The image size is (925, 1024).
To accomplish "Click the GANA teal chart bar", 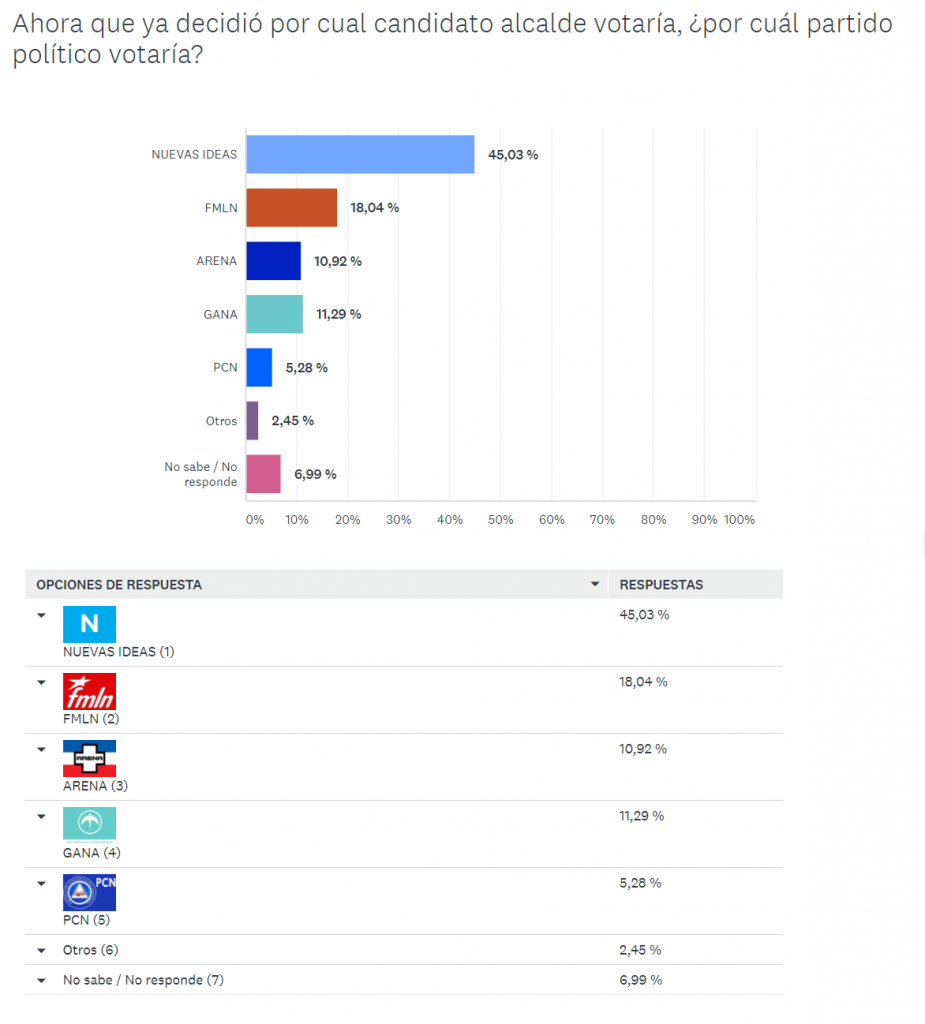I will click(x=275, y=314).
